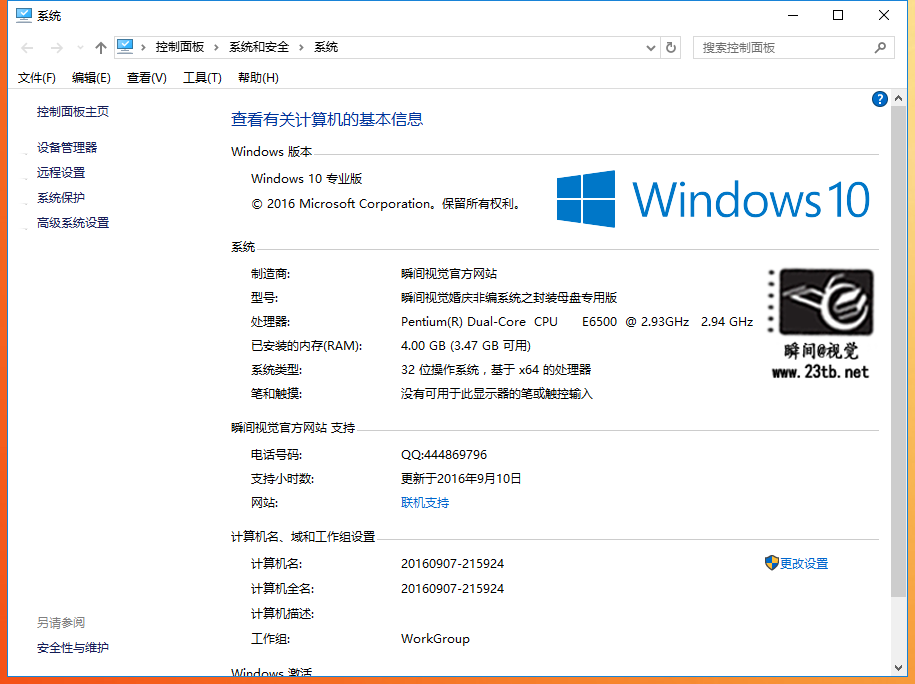Click the 联机支持 website link
The width and height of the screenshot is (915, 684).
tap(425, 502)
